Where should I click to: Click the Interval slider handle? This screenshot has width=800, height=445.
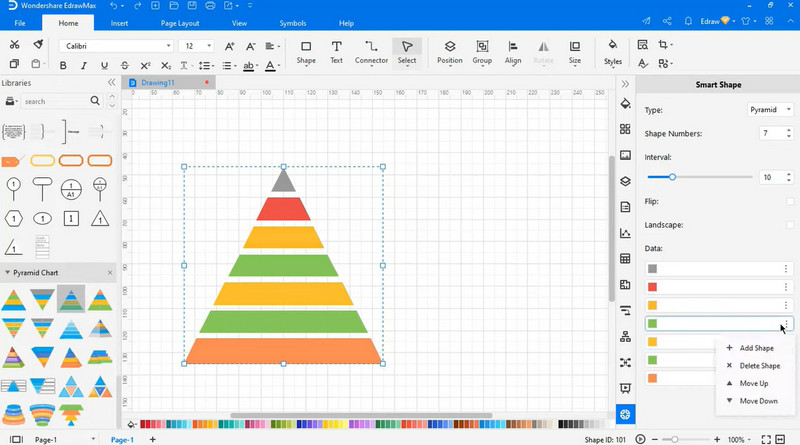click(672, 177)
